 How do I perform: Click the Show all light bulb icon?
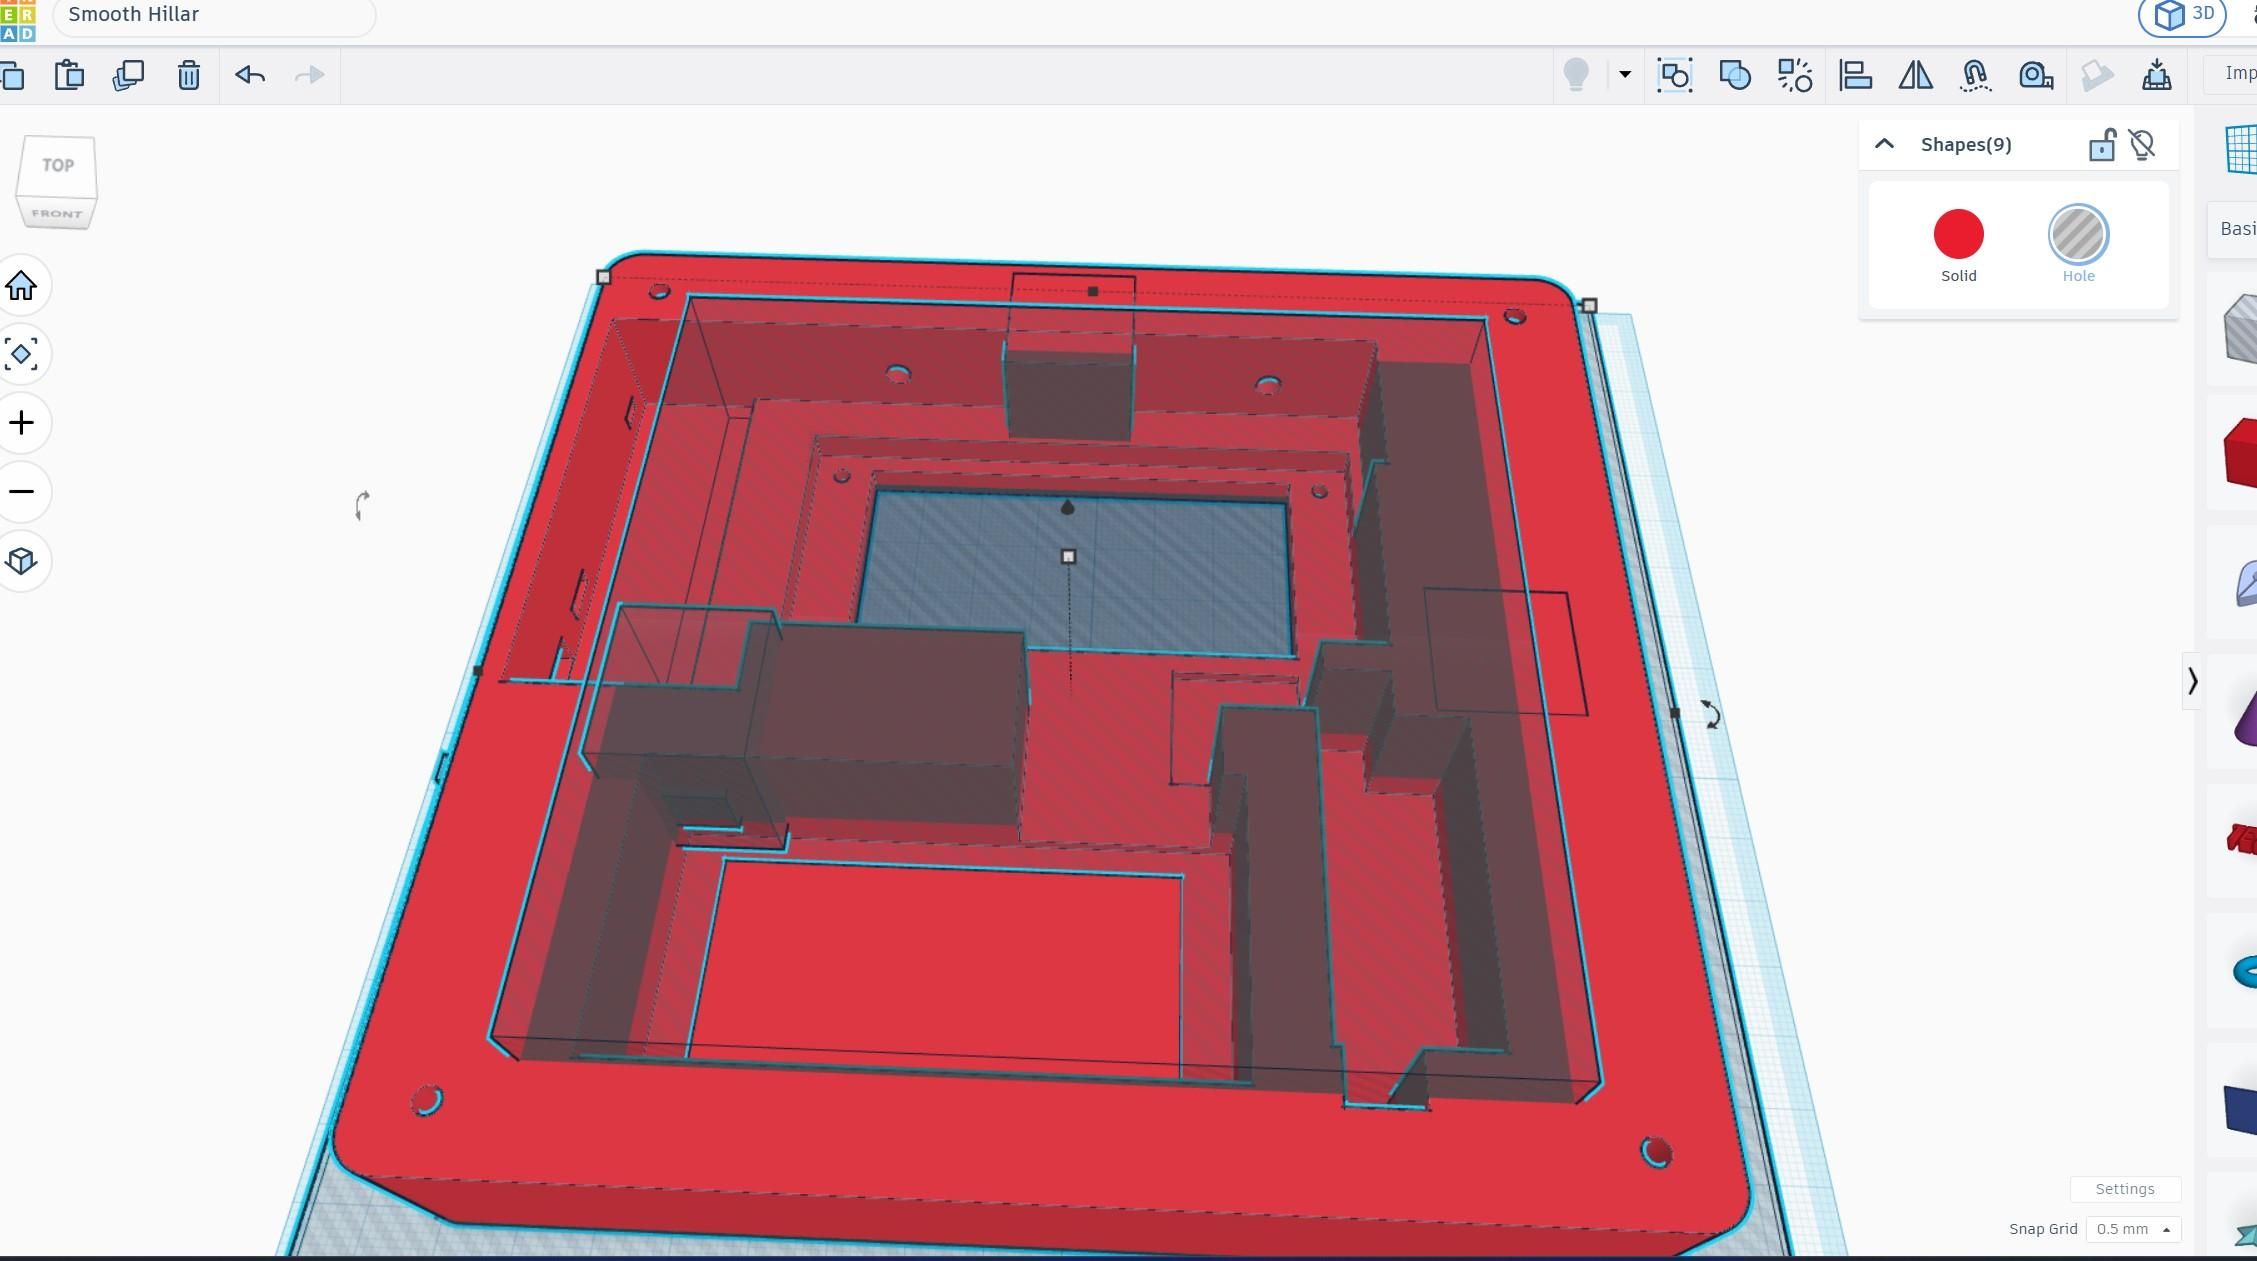coord(1576,75)
